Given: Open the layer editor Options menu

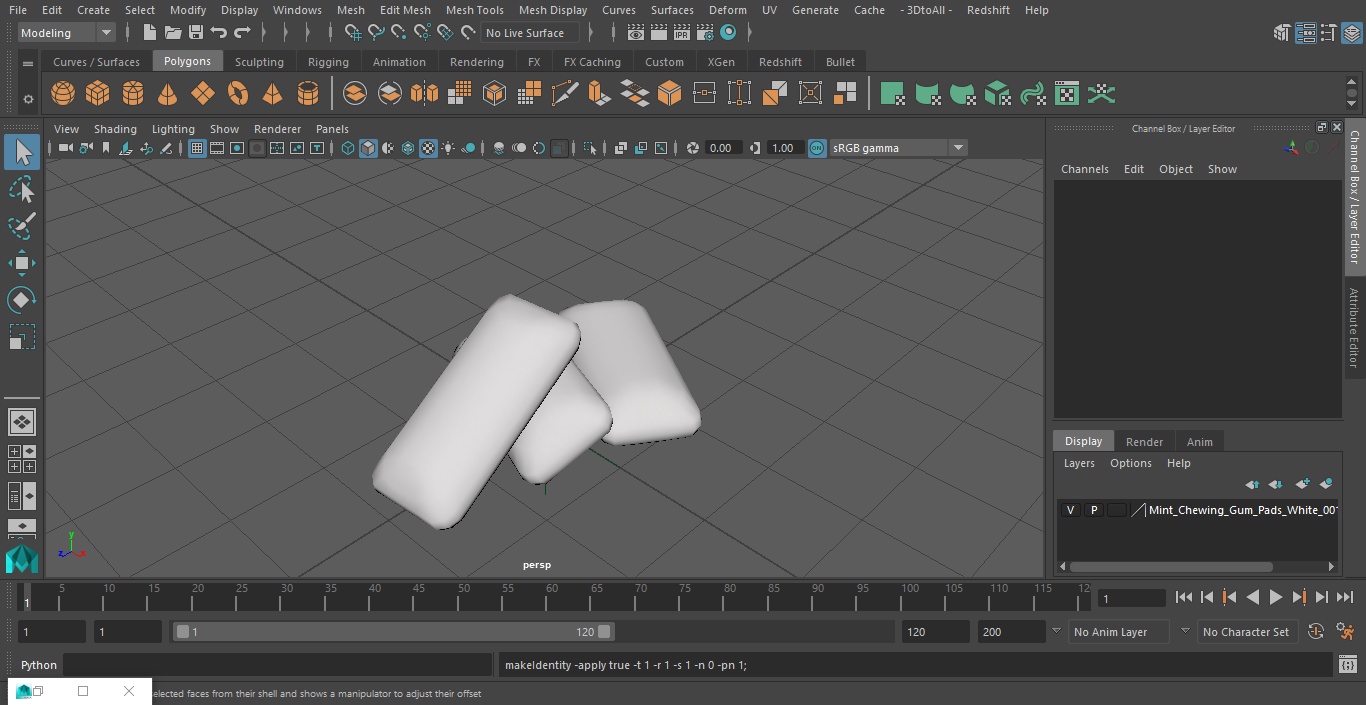Looking at the screenshot, I should [1130, 463].
